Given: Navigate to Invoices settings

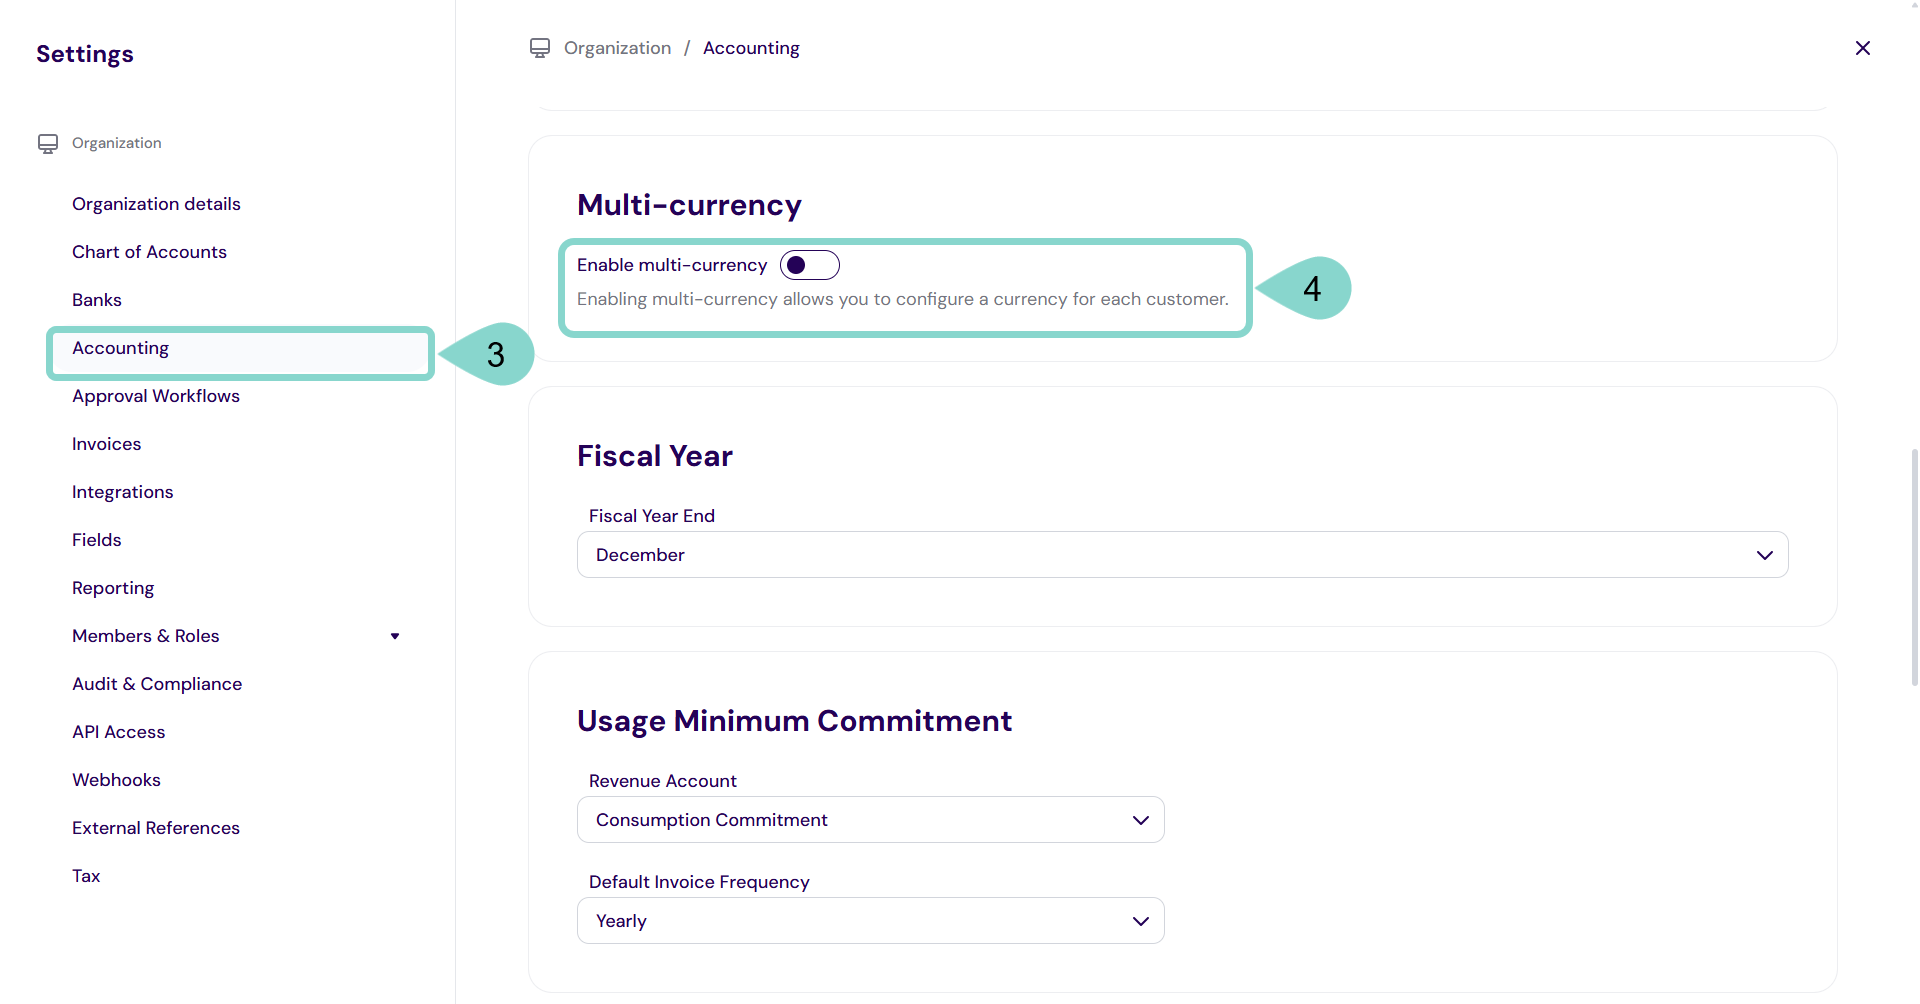Looking at the screenshot, I should (106, 444).
